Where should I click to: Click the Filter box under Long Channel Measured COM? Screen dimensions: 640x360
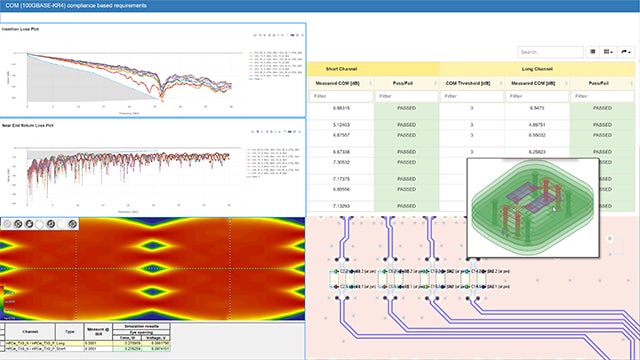pyautogui.click(x=537, y=96)
